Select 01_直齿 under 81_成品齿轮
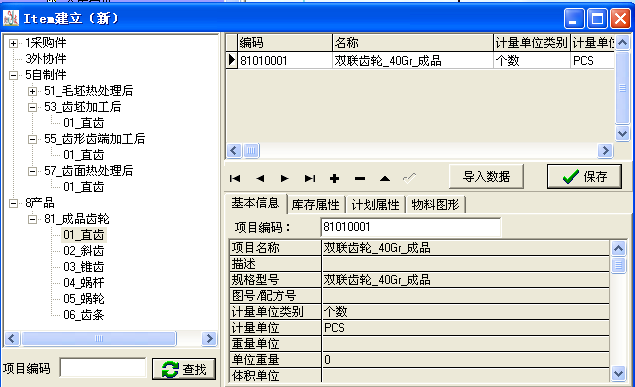Image resolution: width=635 pixels, height=387 pixels. (x=83, y=235)
